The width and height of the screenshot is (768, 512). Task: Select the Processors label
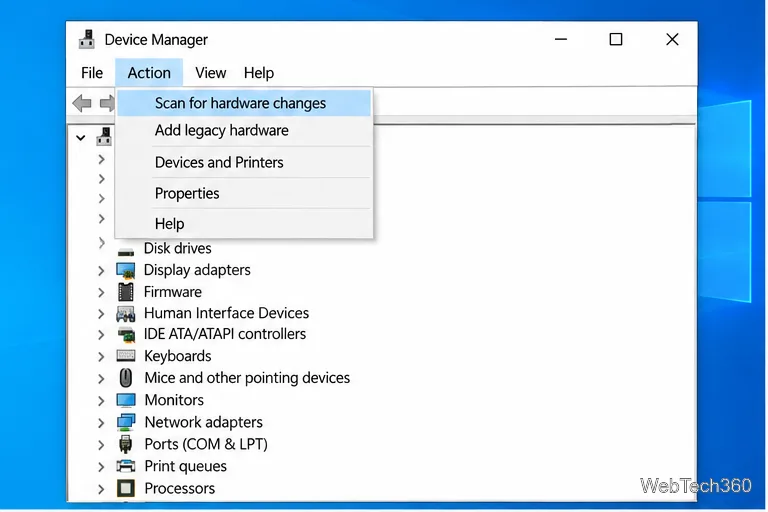pyautogui.click(x=180, y=488)
